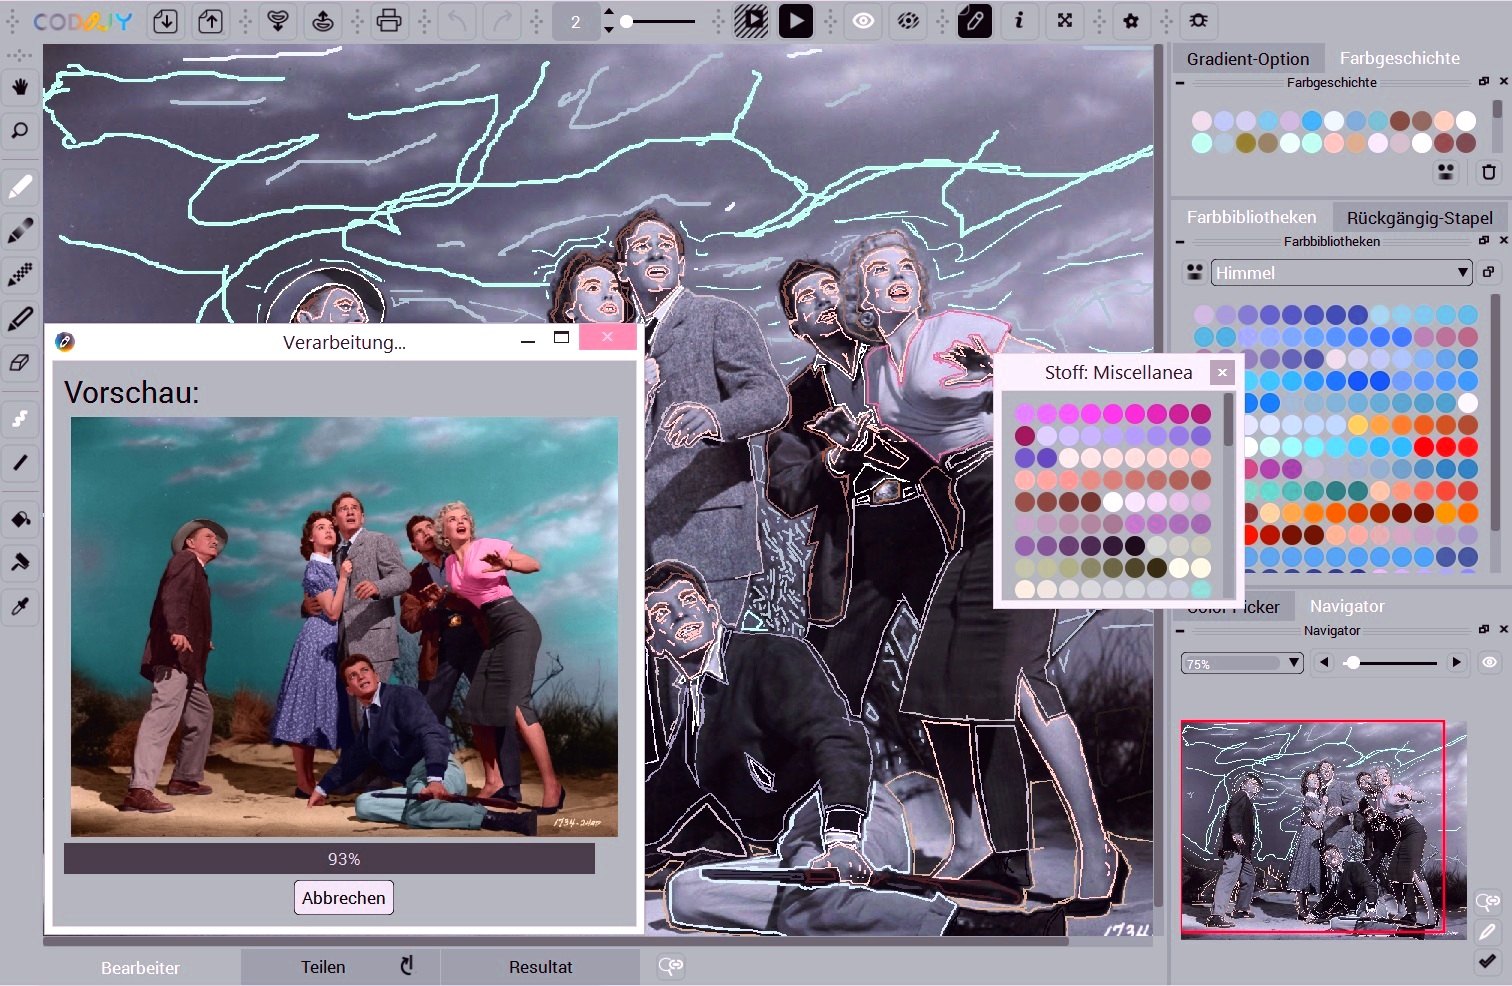Open the Bearbeiter tab at the bottom
1512x986 pixels.
click(141, 967)
